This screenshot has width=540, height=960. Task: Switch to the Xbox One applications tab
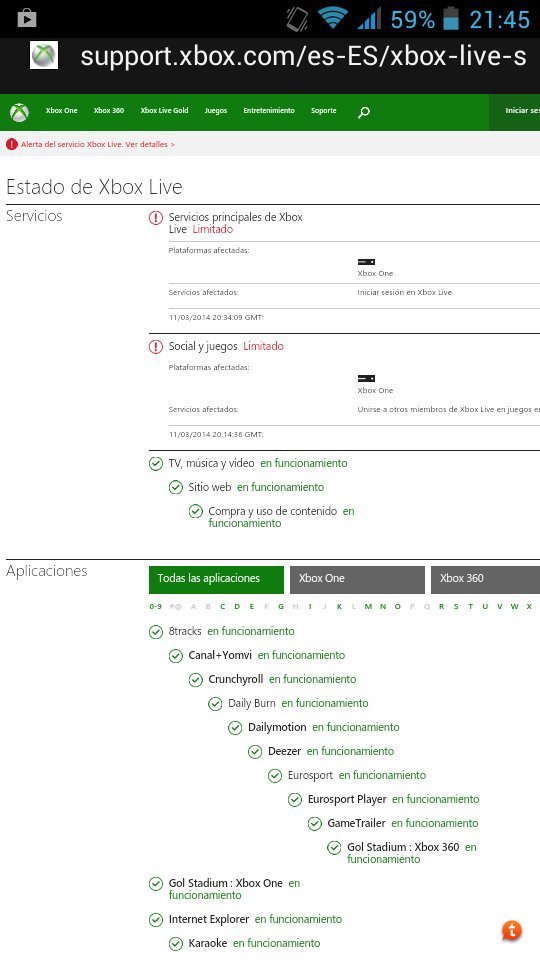click(358, 579)
